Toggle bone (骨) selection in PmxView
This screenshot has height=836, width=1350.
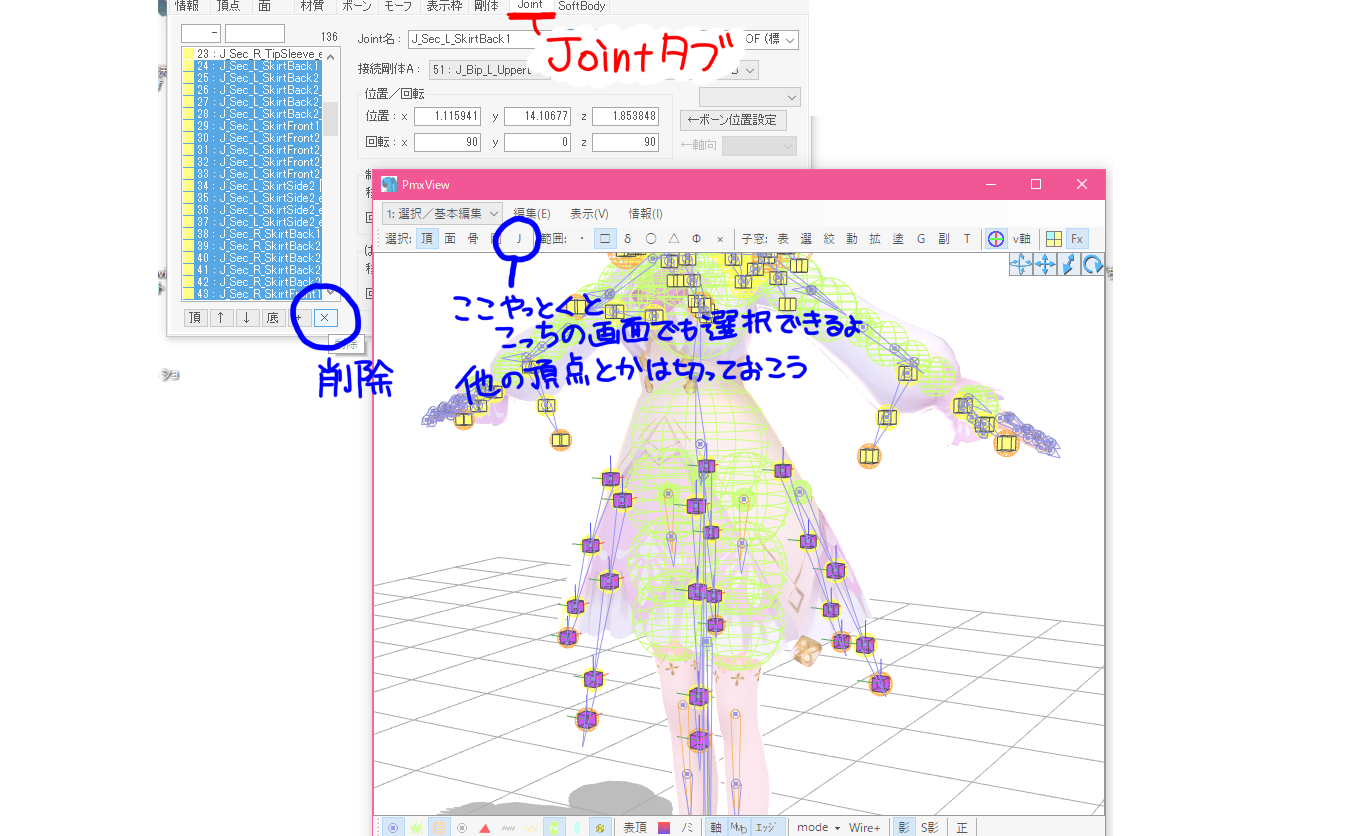coord(473,239)
